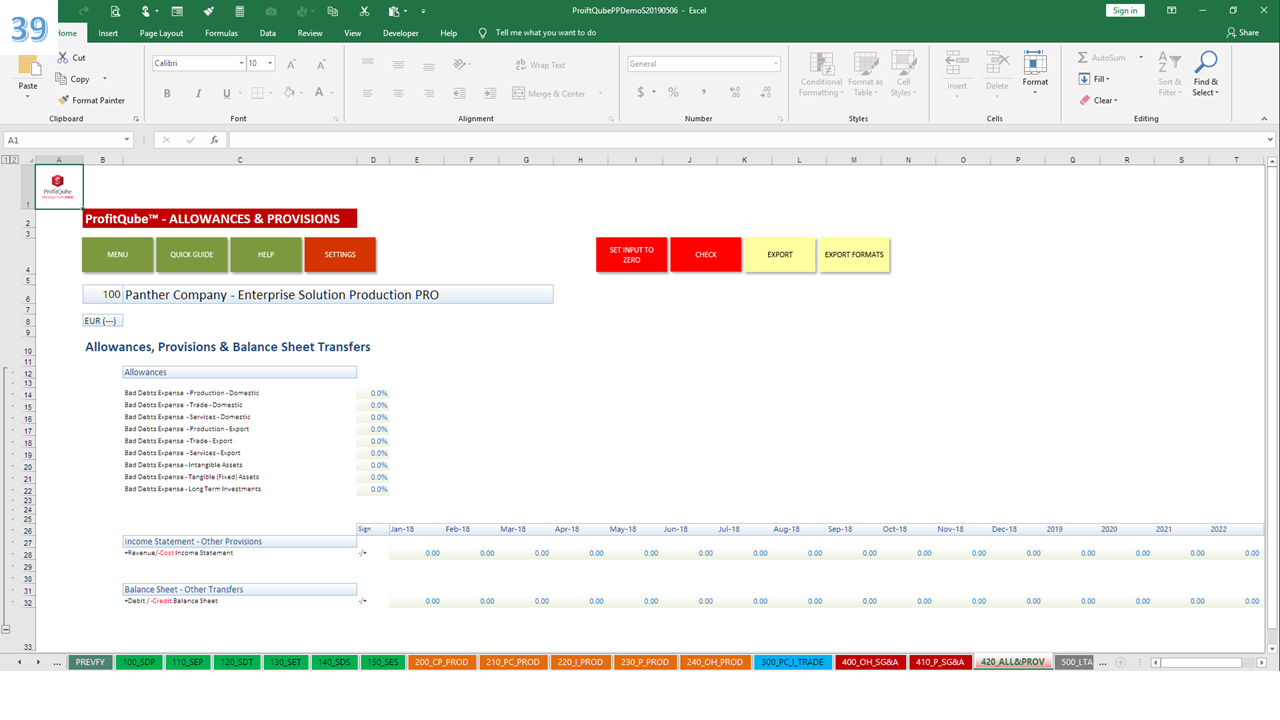This screenshot has width=1280, height=720.
Task: Toggle align left for cell text
Action: 367,93
